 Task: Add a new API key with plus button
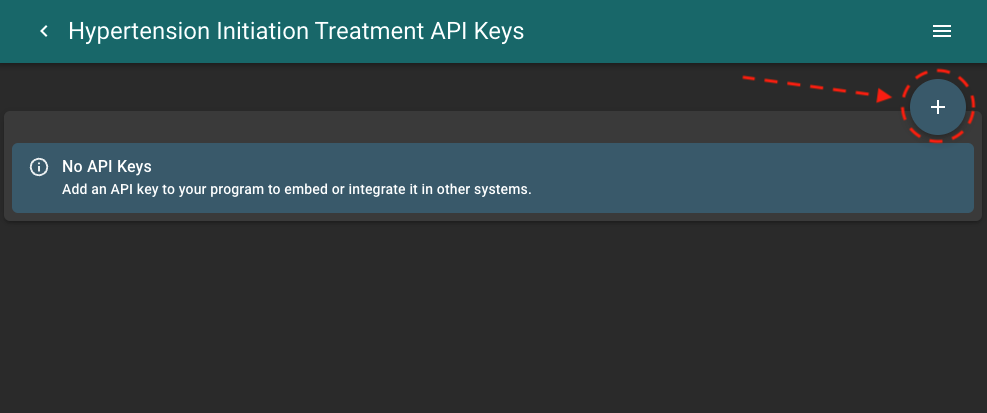pyautogui.click(x=938, y=107)
